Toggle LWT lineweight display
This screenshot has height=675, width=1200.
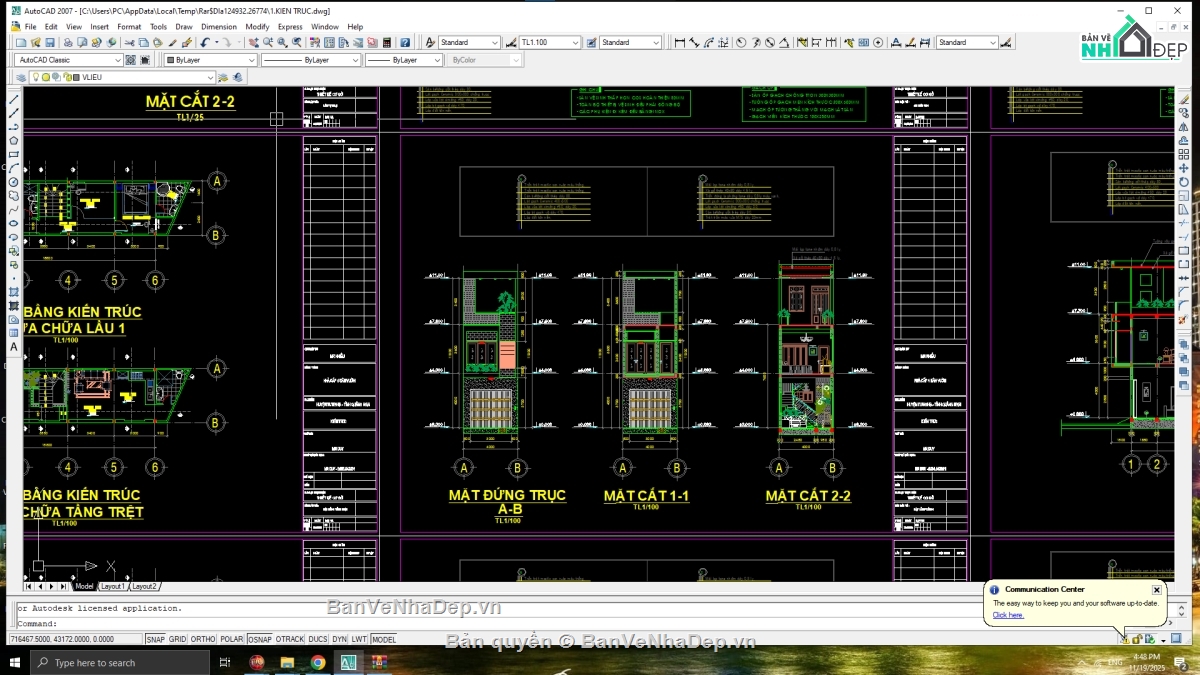point(359,639)
